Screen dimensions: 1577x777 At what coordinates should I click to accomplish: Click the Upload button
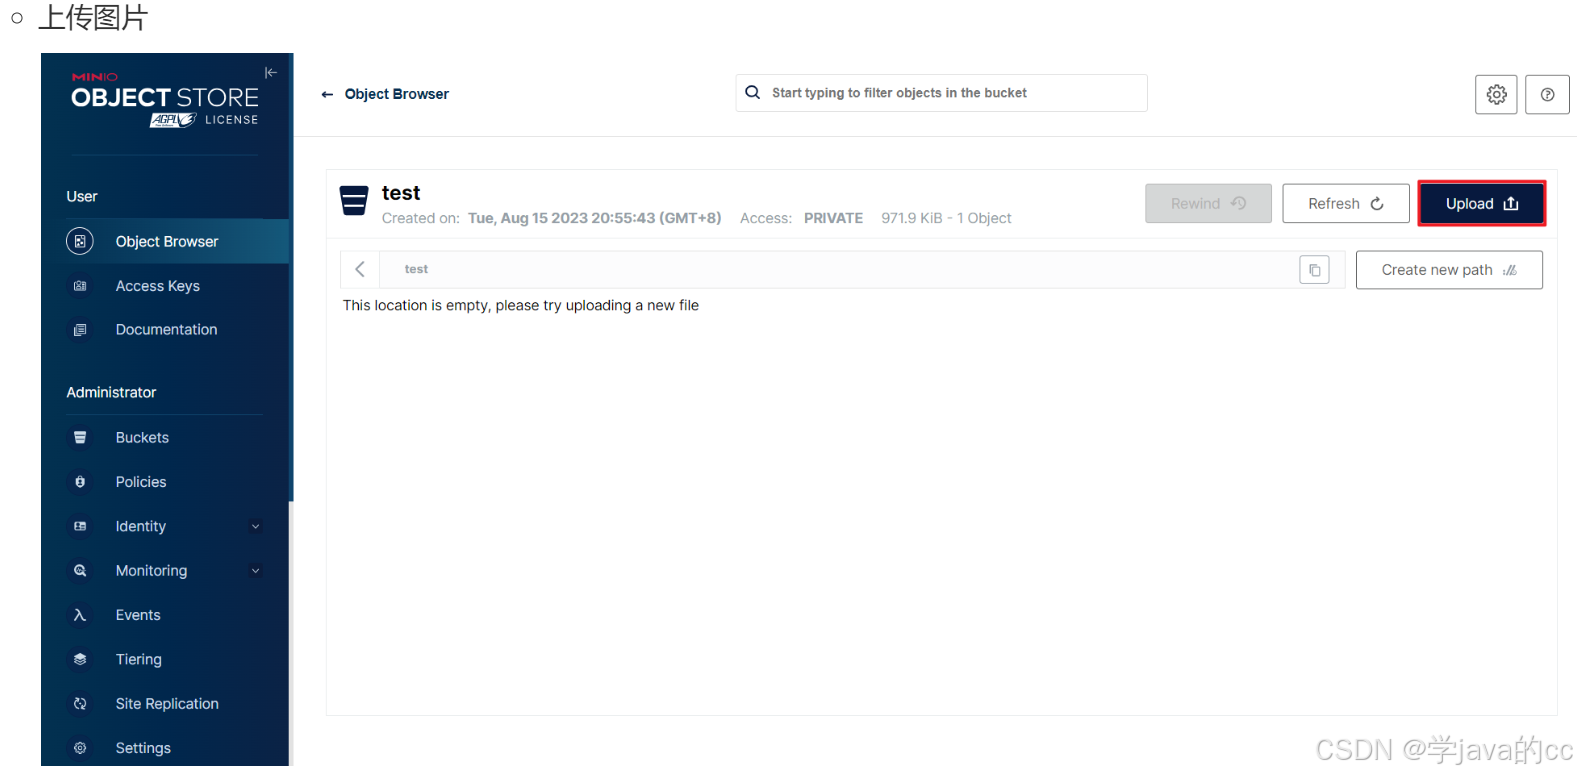pos(1482,203)
